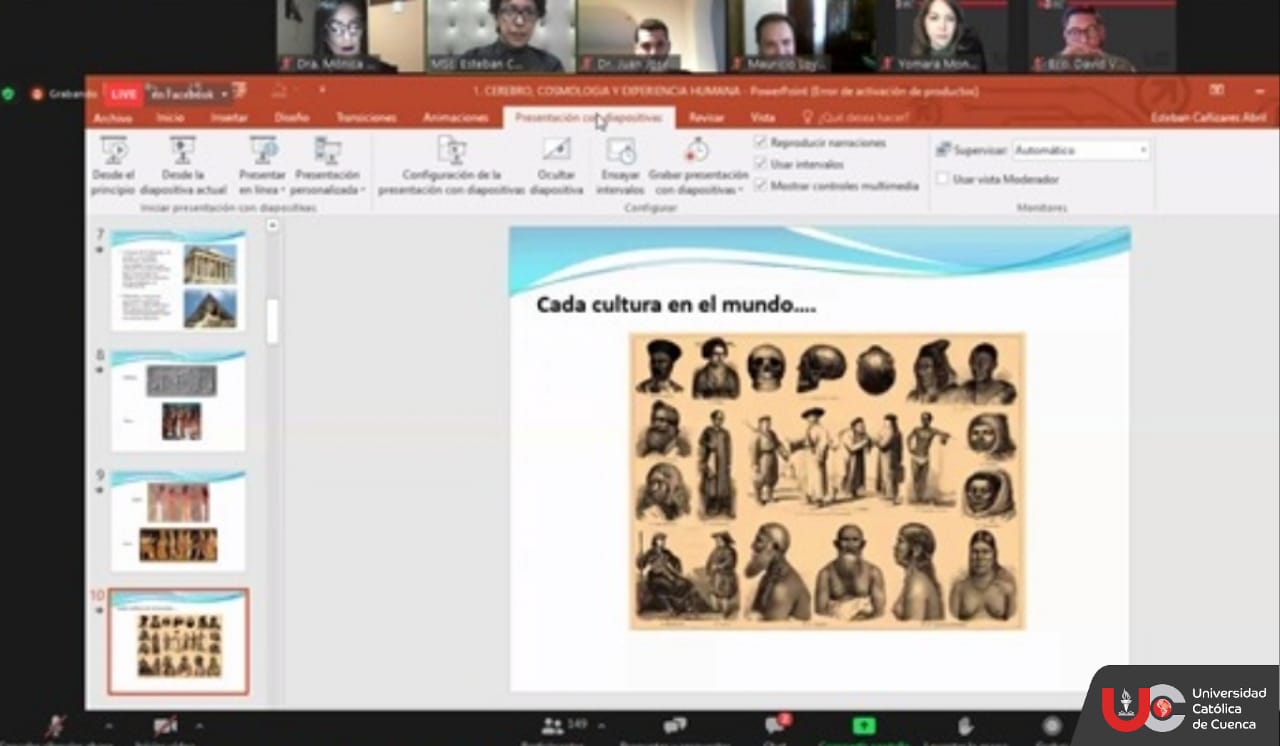Open the Participants panel icon in Zoom bar
Image resolution: width=1280 pixels, height=746 pixels.
(x=552, y=726)
